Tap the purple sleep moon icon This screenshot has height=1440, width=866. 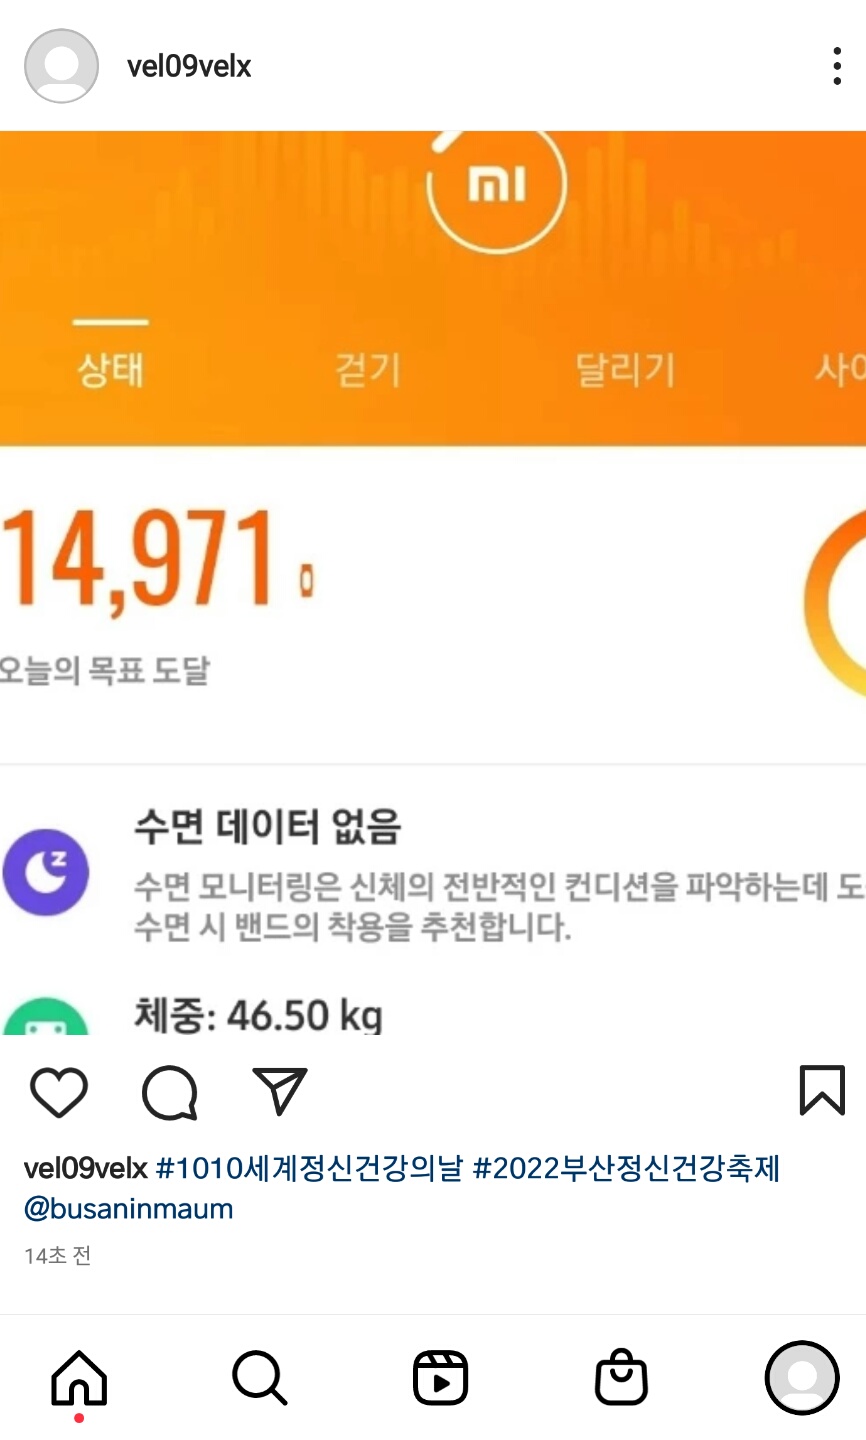coord(45,873)
